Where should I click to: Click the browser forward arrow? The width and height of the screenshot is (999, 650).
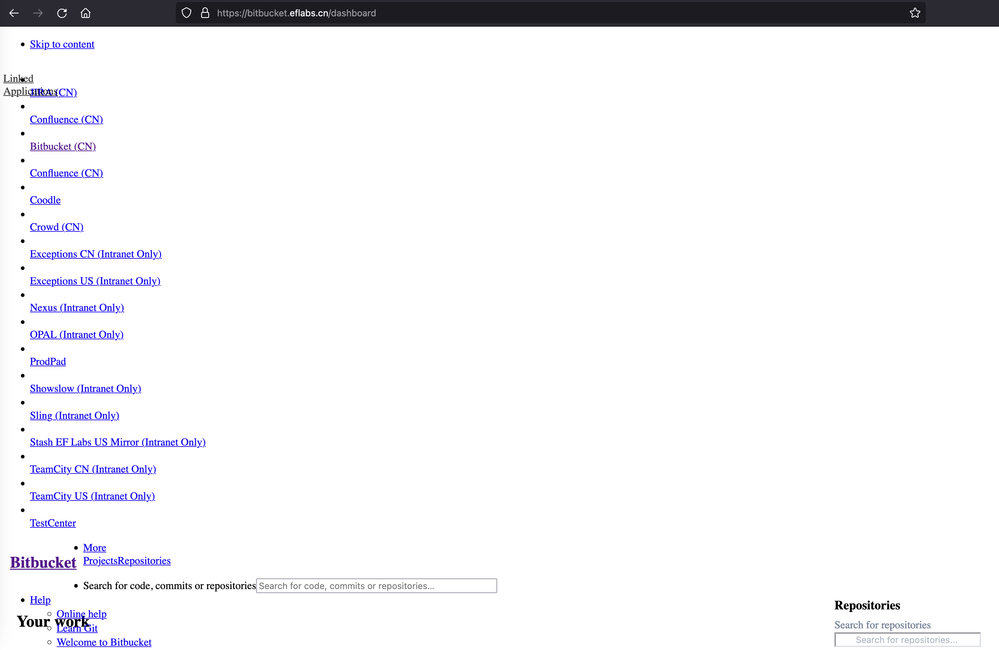[x=38, y=13]
